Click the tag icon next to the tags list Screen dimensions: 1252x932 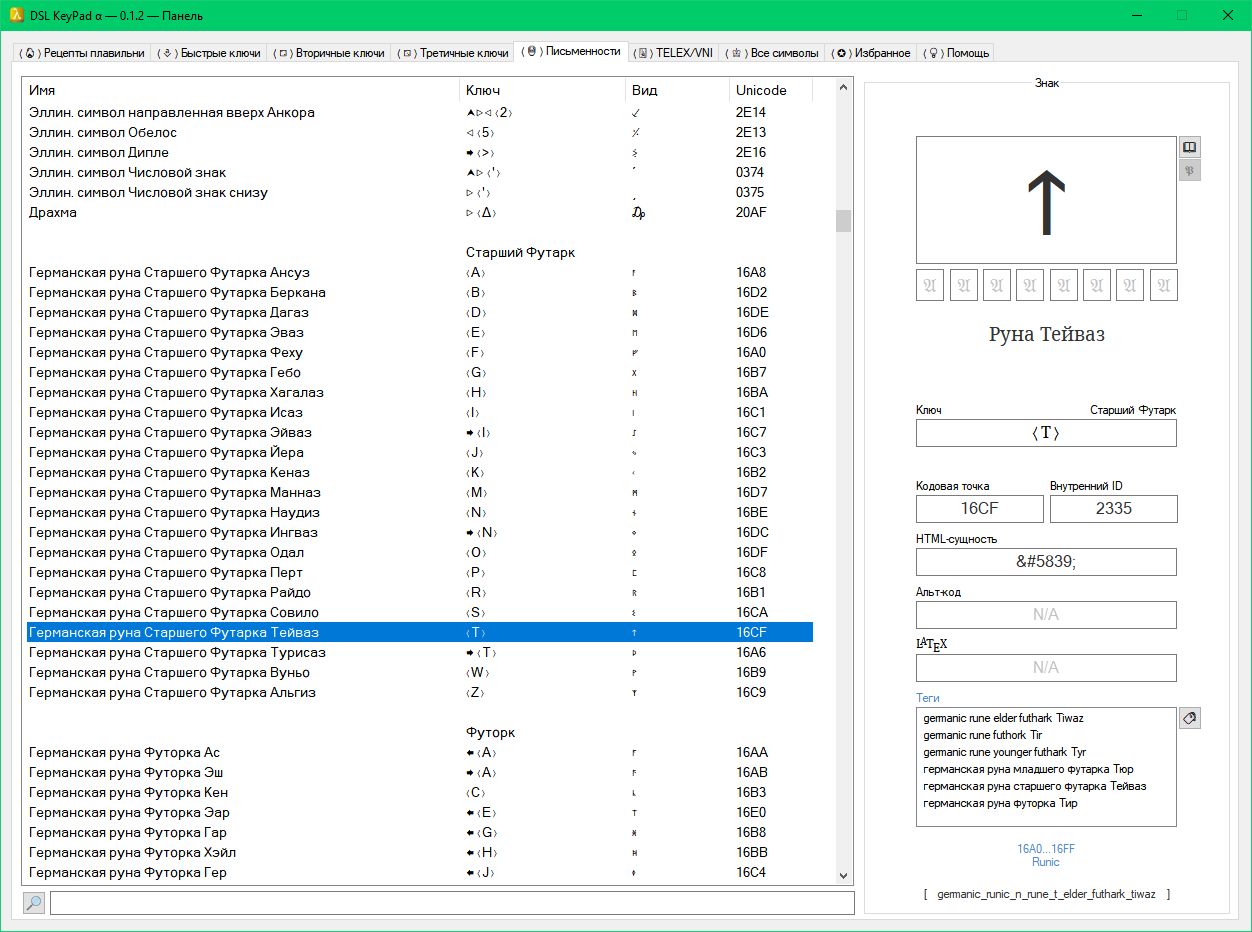click(x=1189, y=718)
